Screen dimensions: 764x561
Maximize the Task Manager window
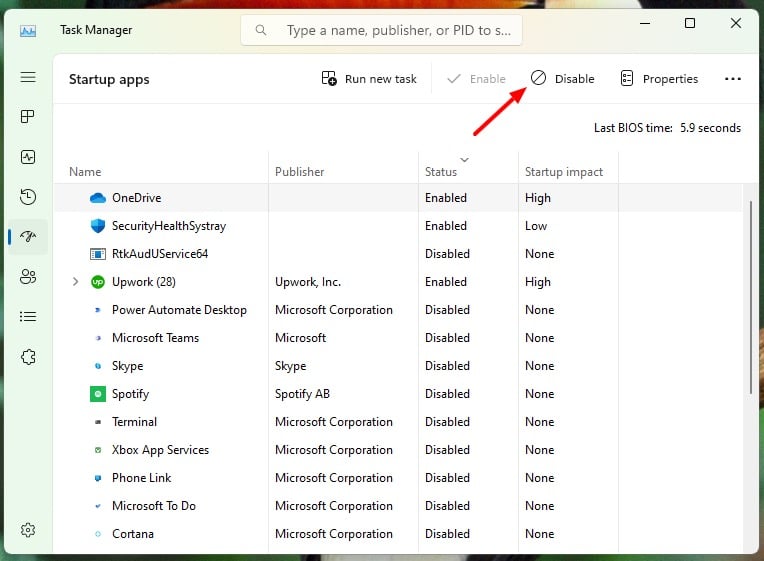(x=689, y=23)
